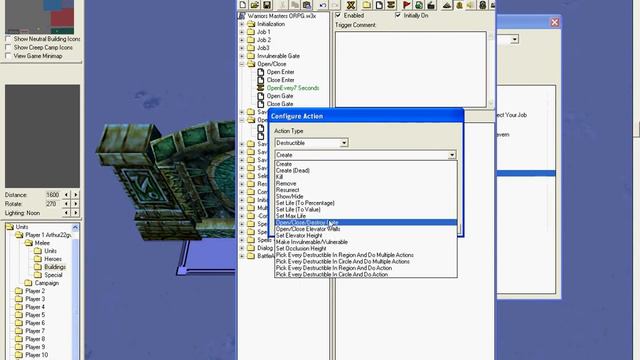This screenshot has height=360, width=640.
Task: Collapse the Open/Close category
Action: tap(242, 64)
